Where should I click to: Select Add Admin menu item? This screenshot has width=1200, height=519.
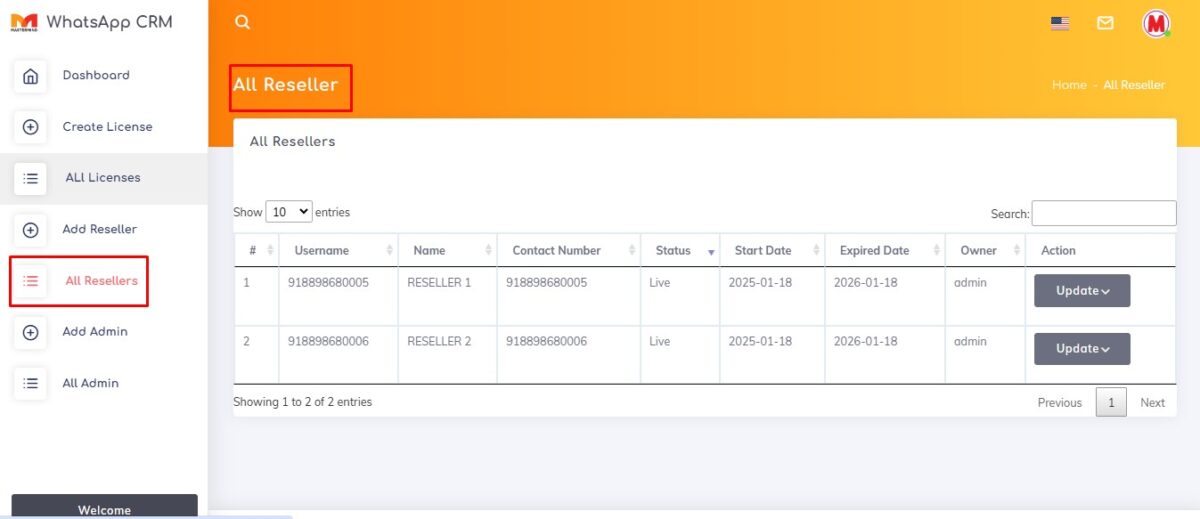click(95, 332)
